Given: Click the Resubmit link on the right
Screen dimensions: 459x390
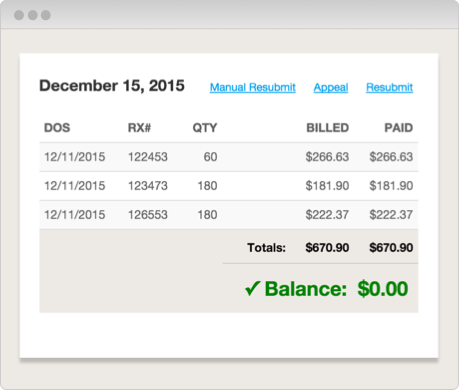Looking at the screenshot, I should click(389, 87).
